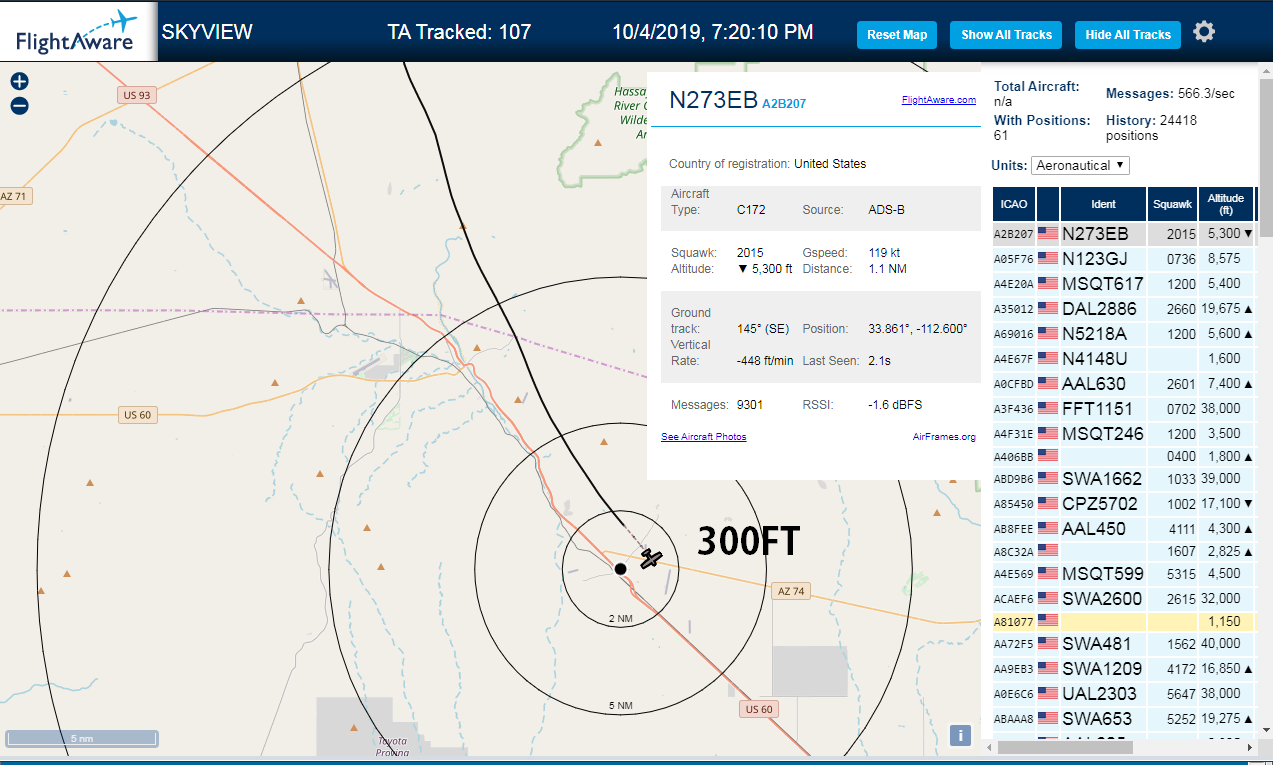This screenshot has height=765, width=1273.
Task: Click the US 93 highway label
Action: click(137, 95)
